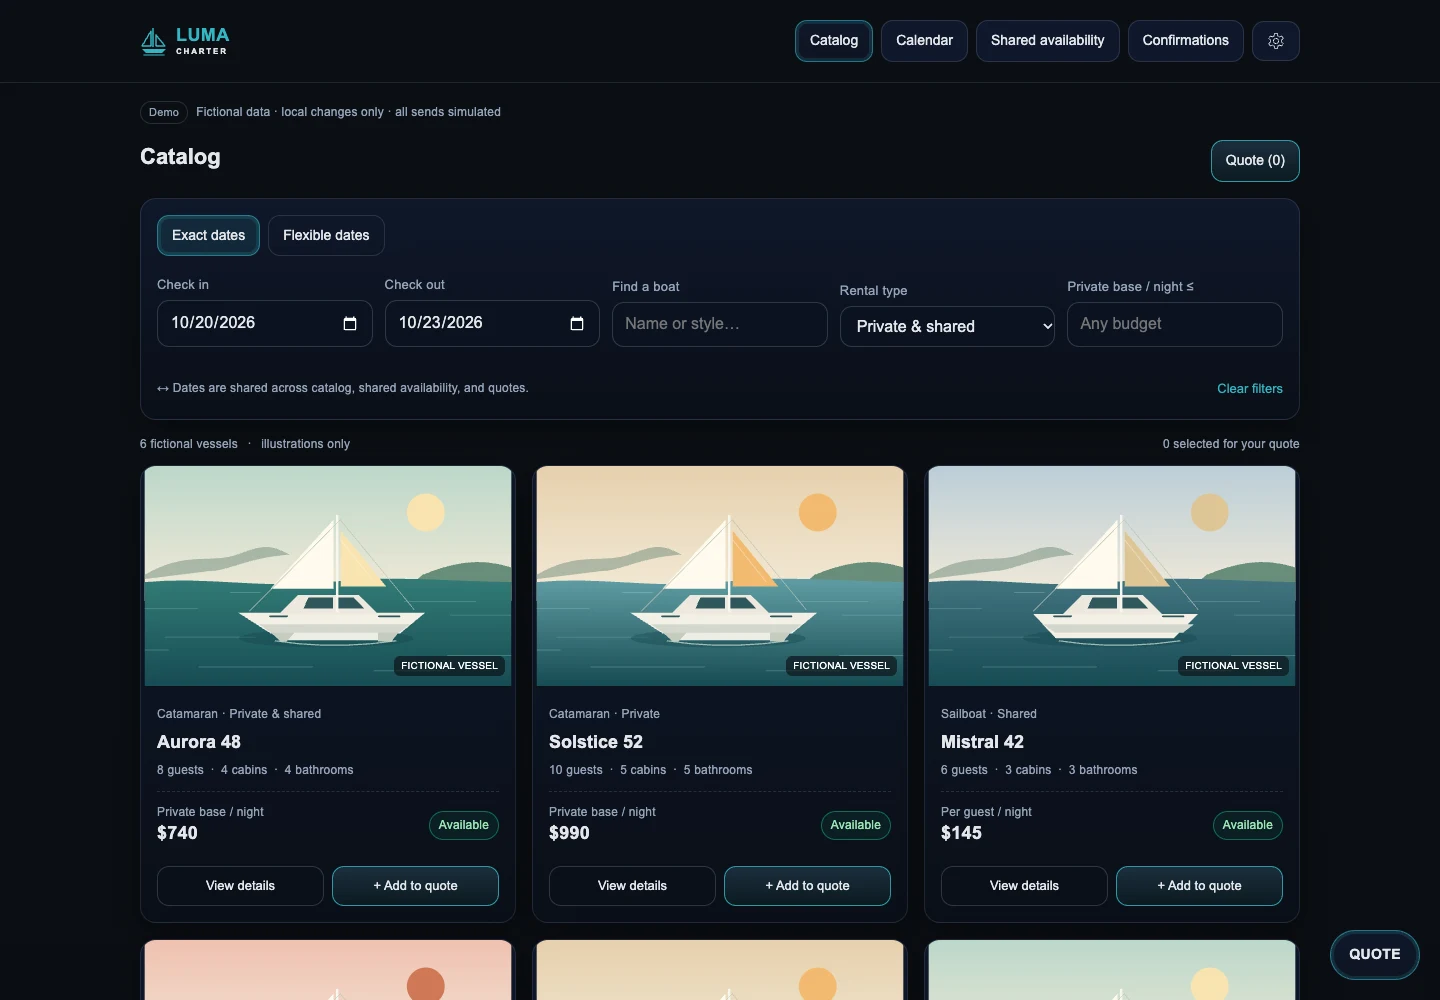Viewport: 1440px width, 1000px height.
Task: Click the Aurora 48 boat illustration
Action: click(x=328, y=576)
